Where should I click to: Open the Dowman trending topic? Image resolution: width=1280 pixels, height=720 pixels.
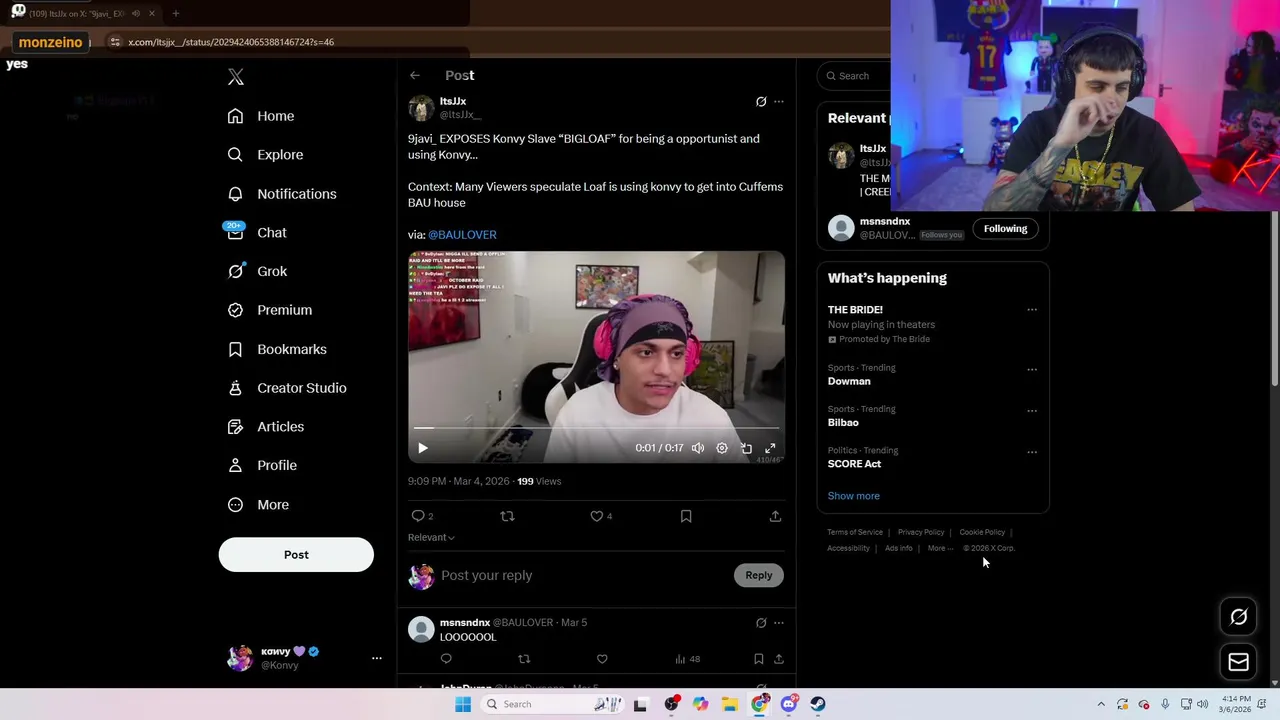coord(849,381)
